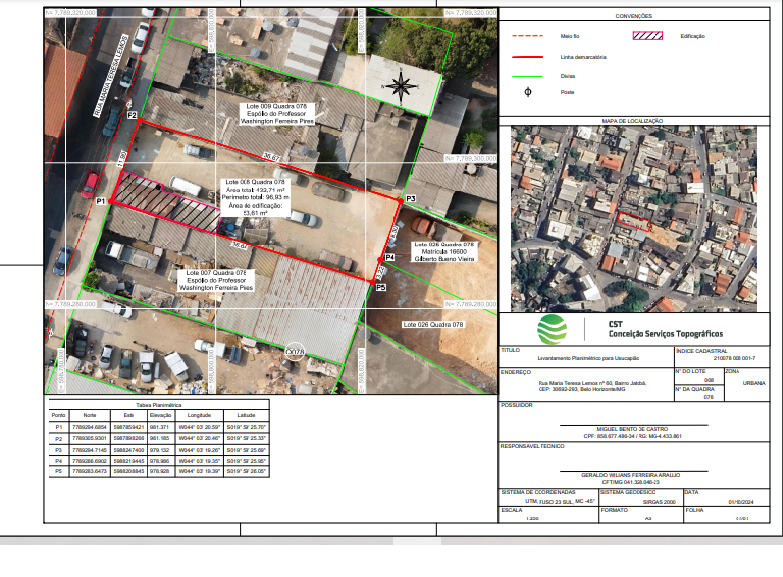Screen dimensions: 783x577
Task: Click the circled CX078 marker
Action: (294, 352)
